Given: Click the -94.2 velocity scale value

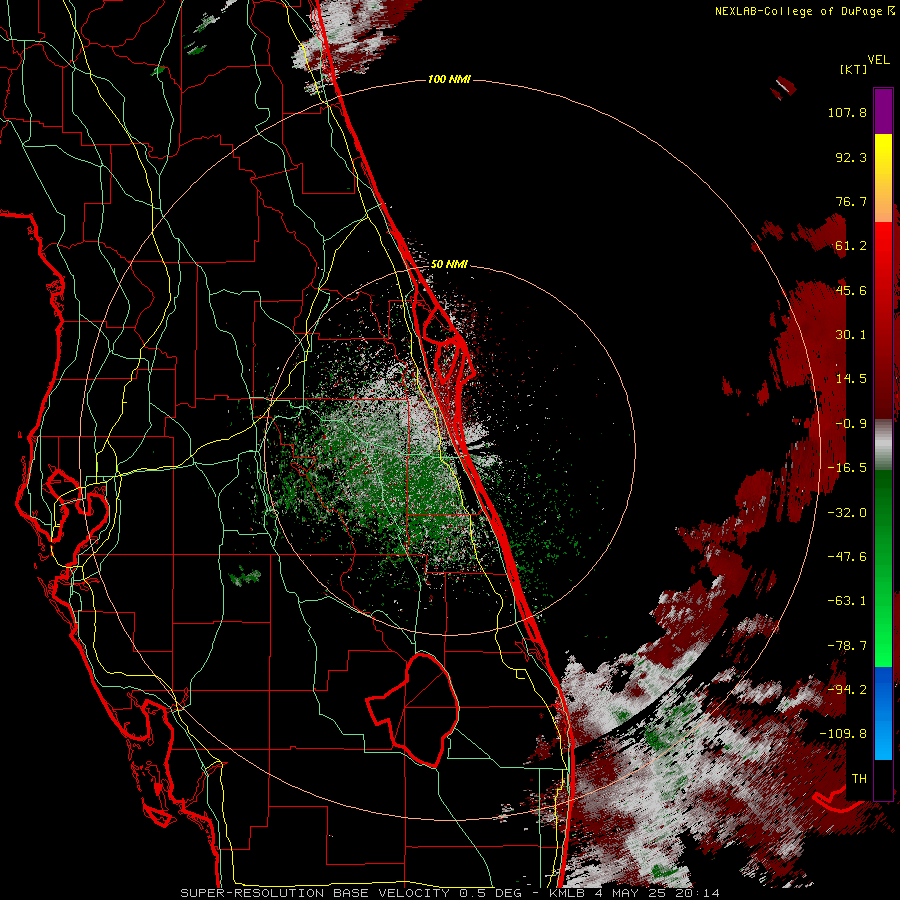Looking at the screenshot, I should 847,689.
